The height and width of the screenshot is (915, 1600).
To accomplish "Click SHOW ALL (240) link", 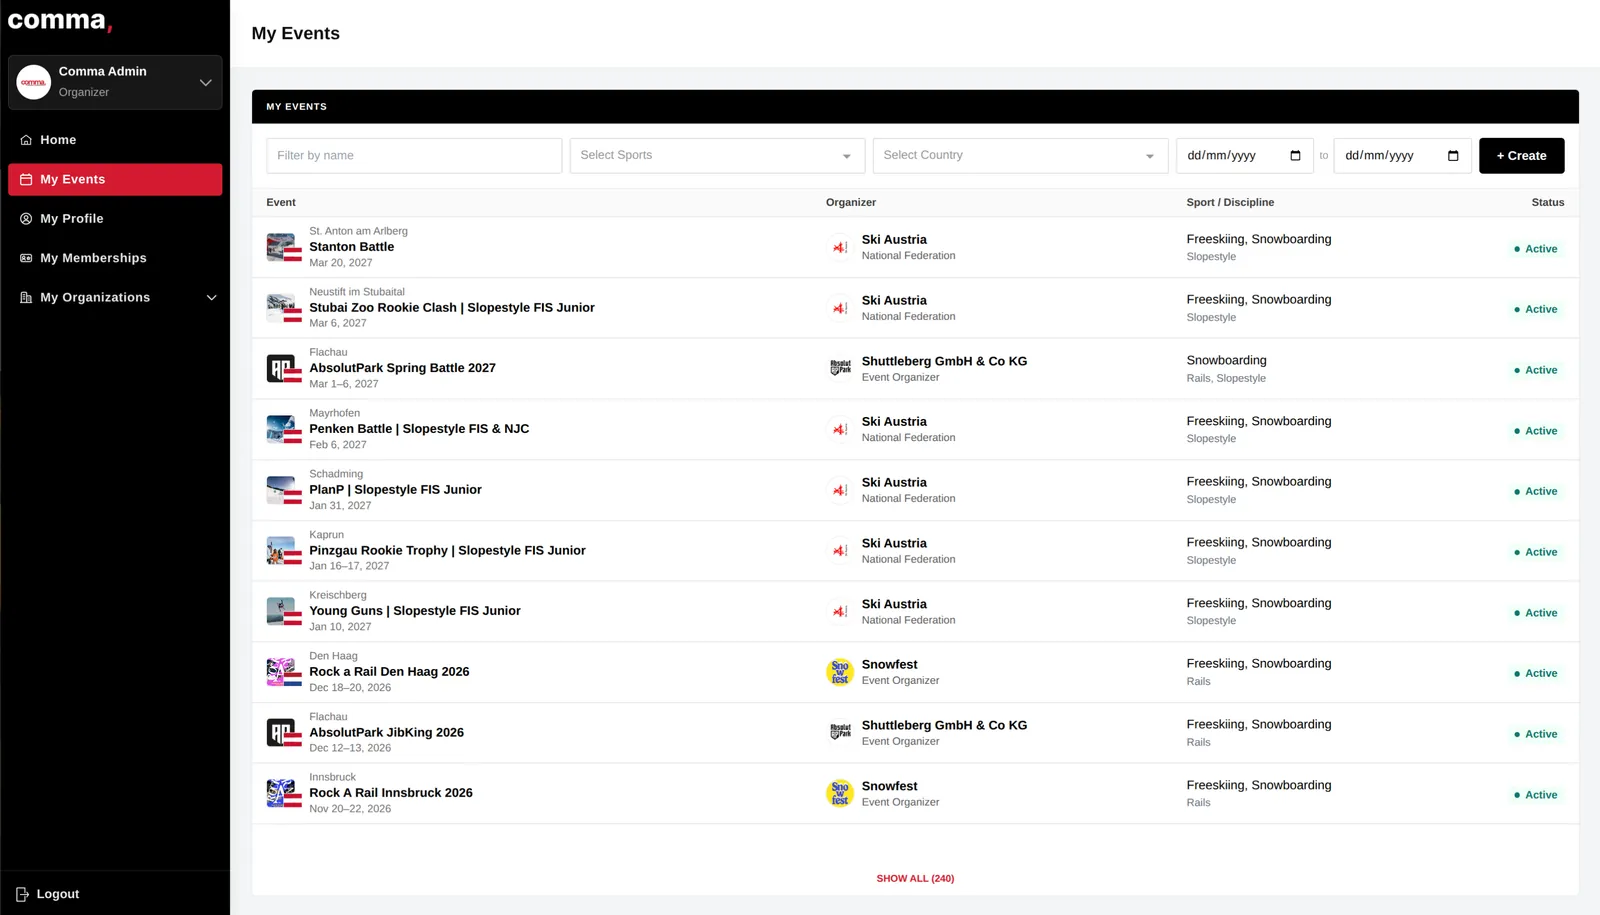I will [x=915, y=878].
